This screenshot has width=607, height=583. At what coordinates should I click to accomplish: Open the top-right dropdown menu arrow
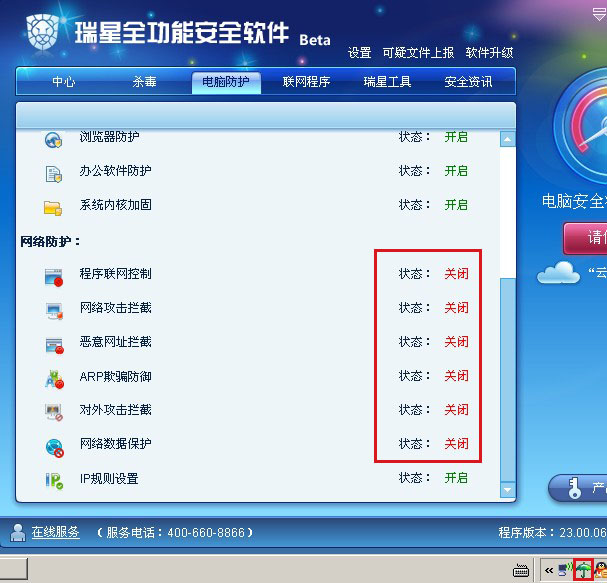[x=599, y=15]
